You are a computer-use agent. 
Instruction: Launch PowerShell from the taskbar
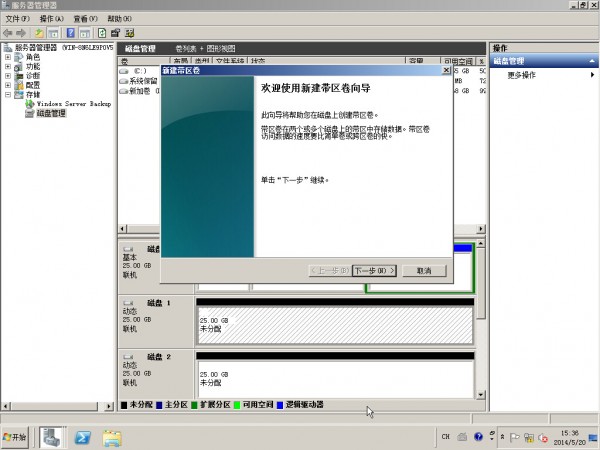click(x=84, y=437)
